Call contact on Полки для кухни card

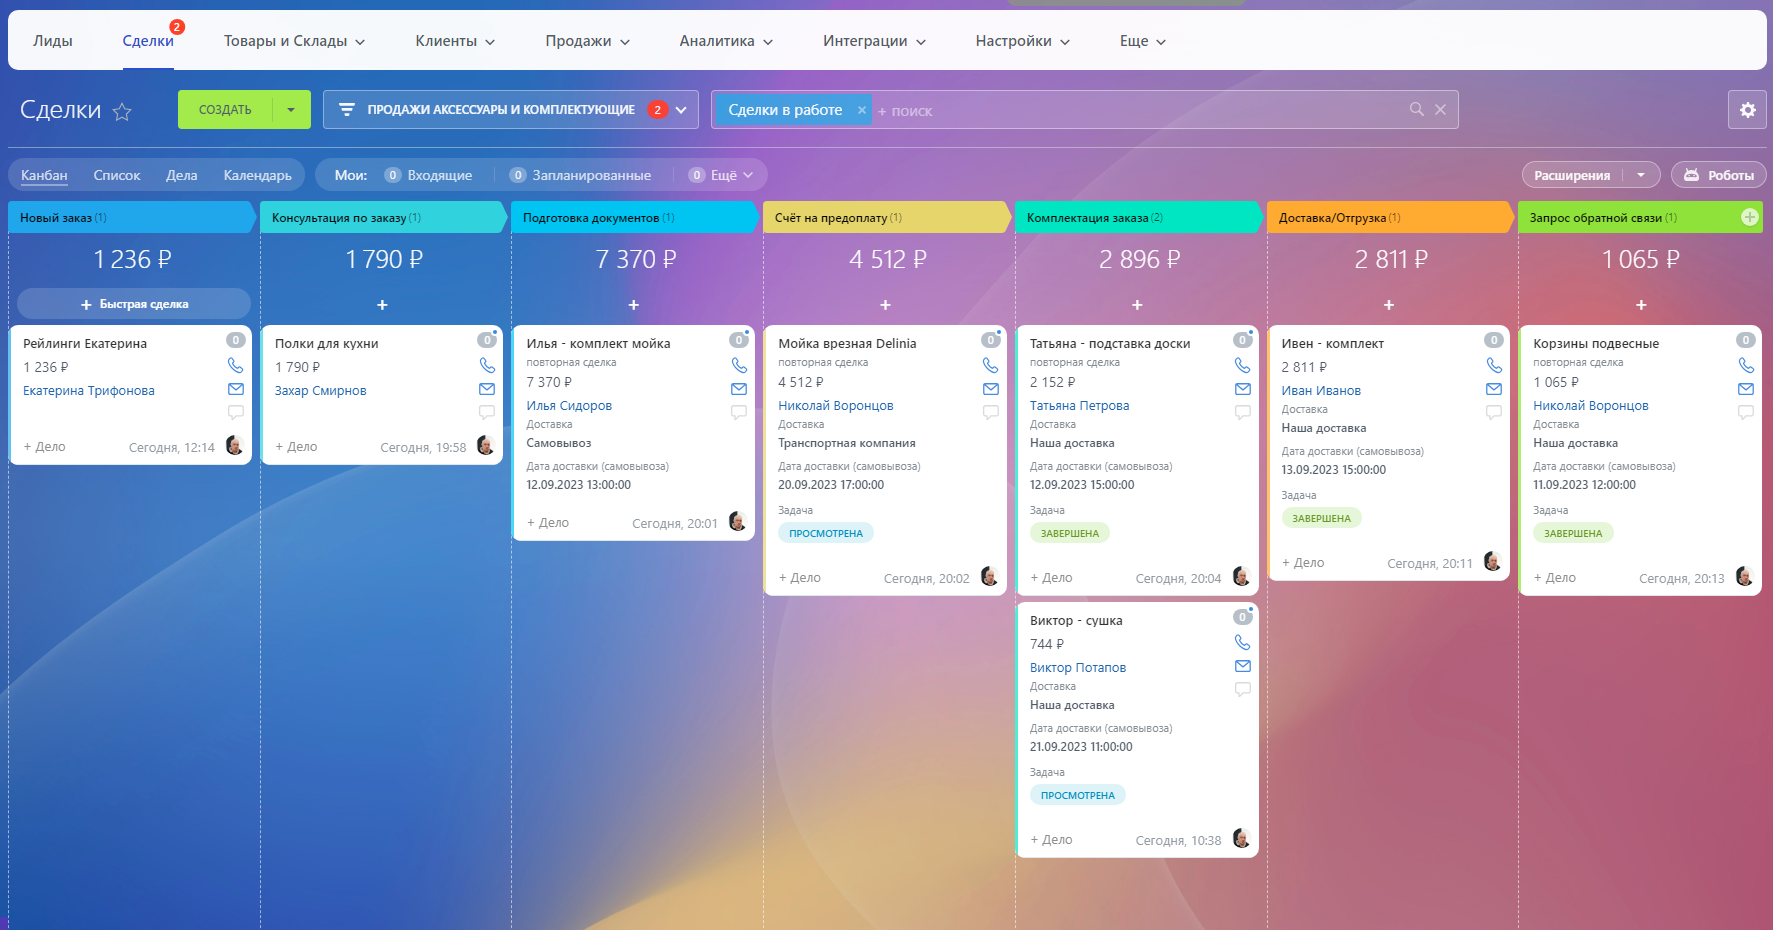coord(487,365)
